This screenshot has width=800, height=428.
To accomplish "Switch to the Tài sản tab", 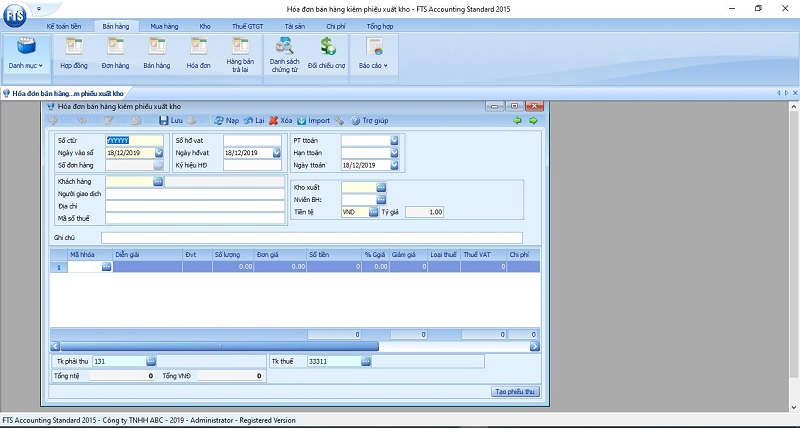I will pos(295,27).
